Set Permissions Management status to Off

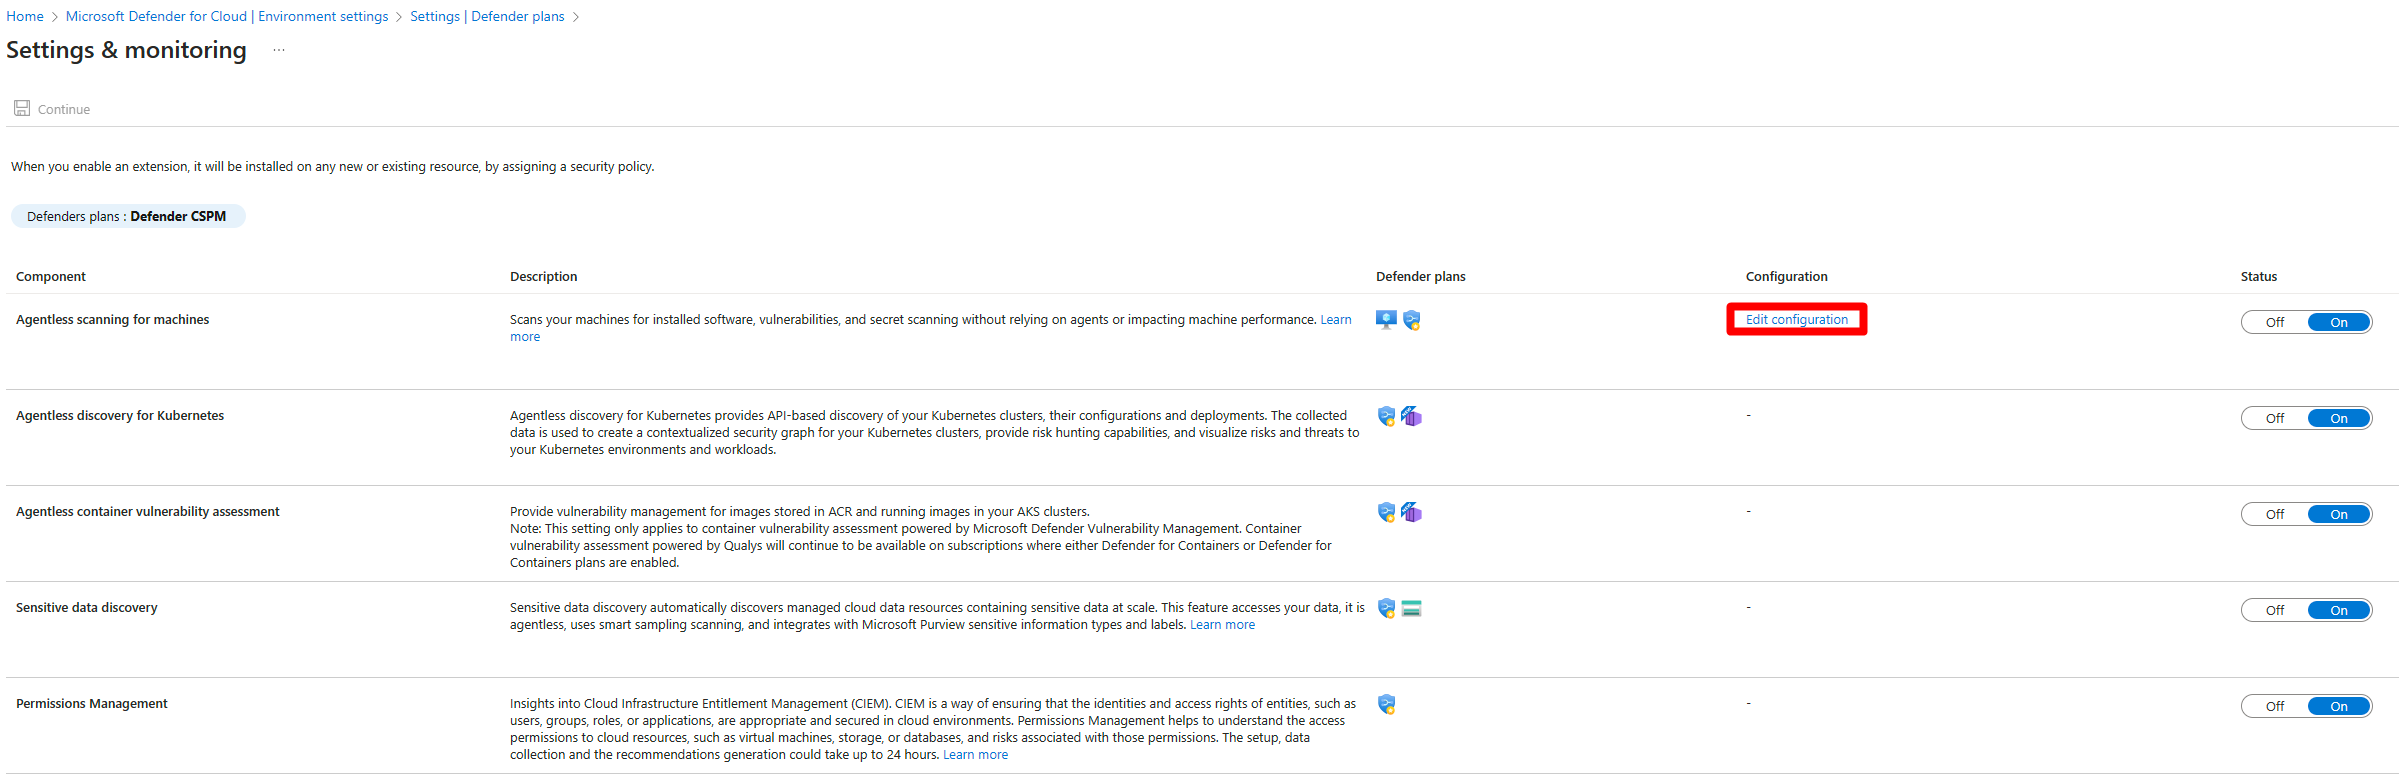pyautogui.click(x=2275, y=706)
